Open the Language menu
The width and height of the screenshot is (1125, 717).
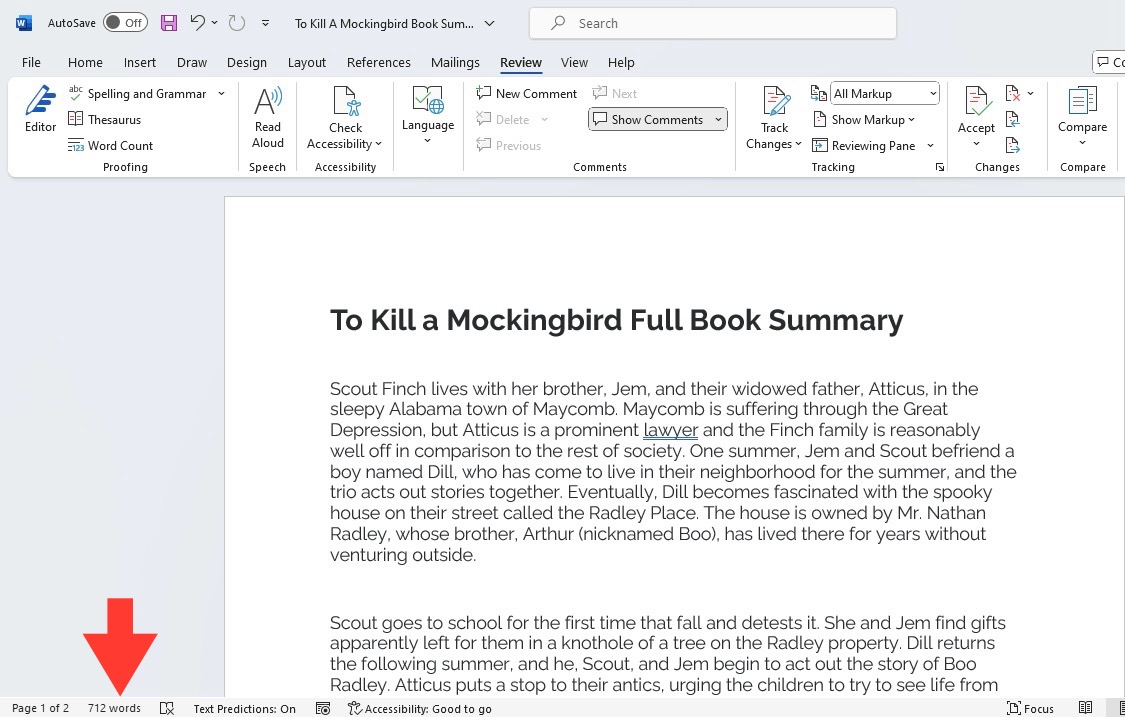[428, 116]
